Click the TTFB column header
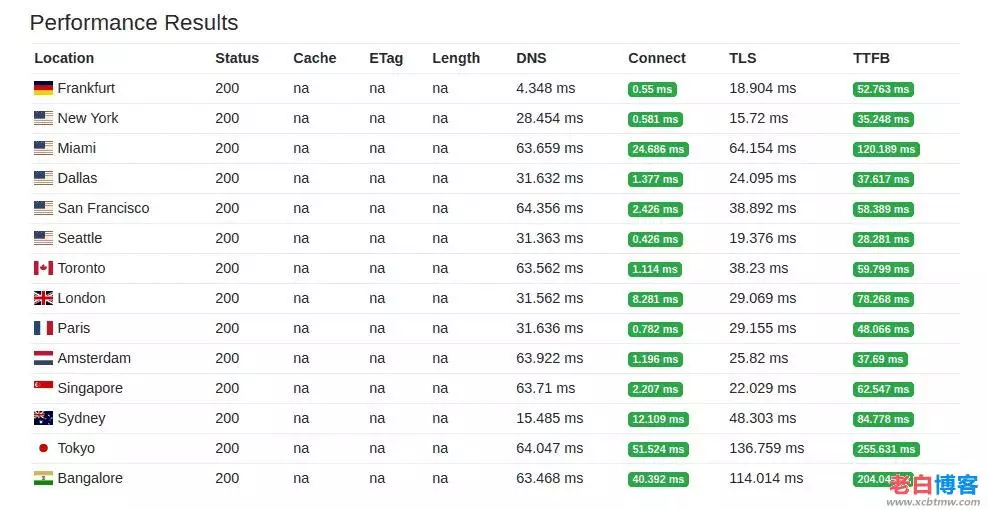The width and height of the screenshot is (988, 510). (871, 58)
